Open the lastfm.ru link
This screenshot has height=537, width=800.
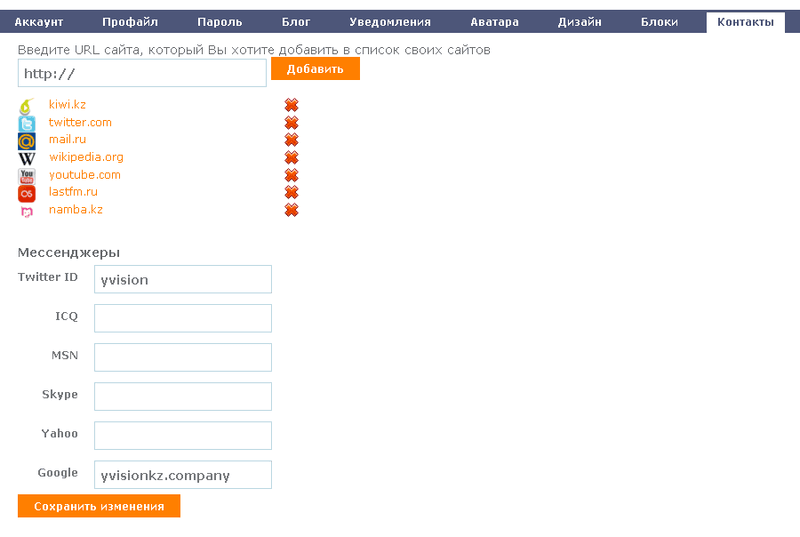(x=73, y=192)
